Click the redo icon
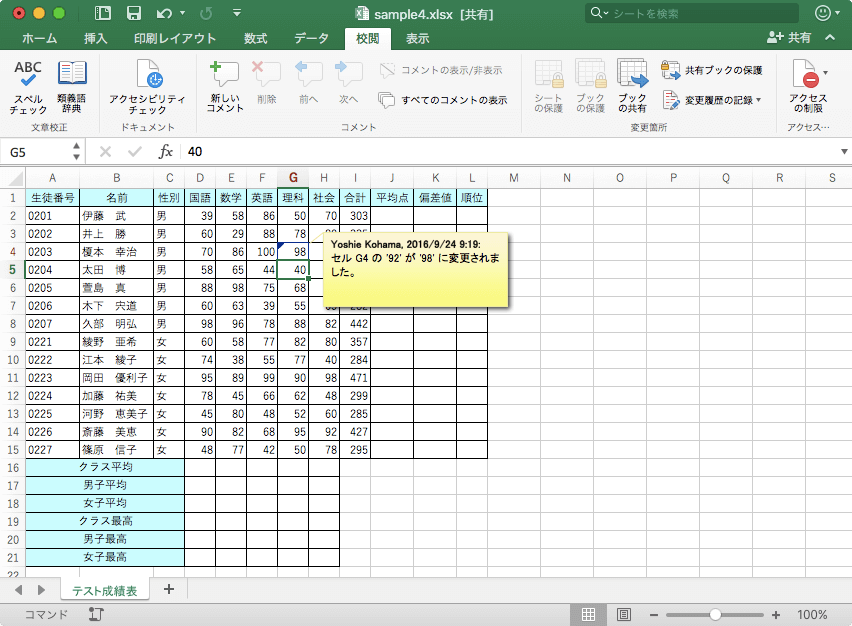The height and width of the screenshot is (626, 852). (x=206, y=13)
